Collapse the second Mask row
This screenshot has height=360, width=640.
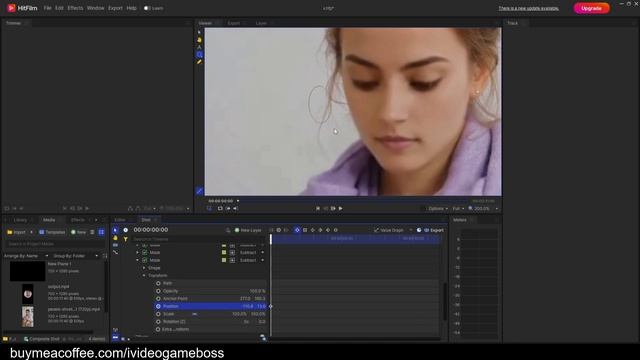(138, 260)
